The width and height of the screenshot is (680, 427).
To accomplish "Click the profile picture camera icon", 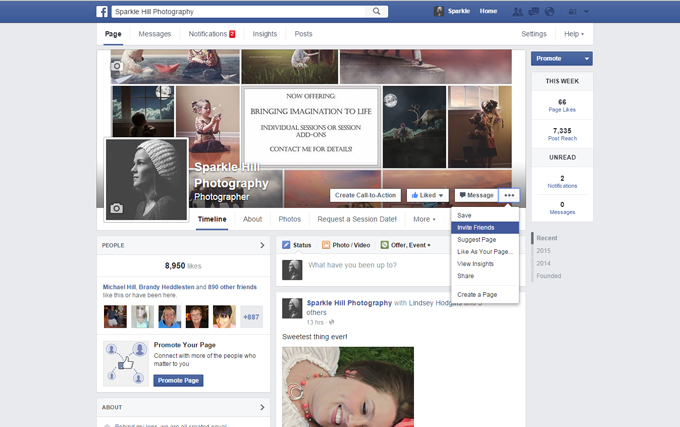I will click(116, 209).
